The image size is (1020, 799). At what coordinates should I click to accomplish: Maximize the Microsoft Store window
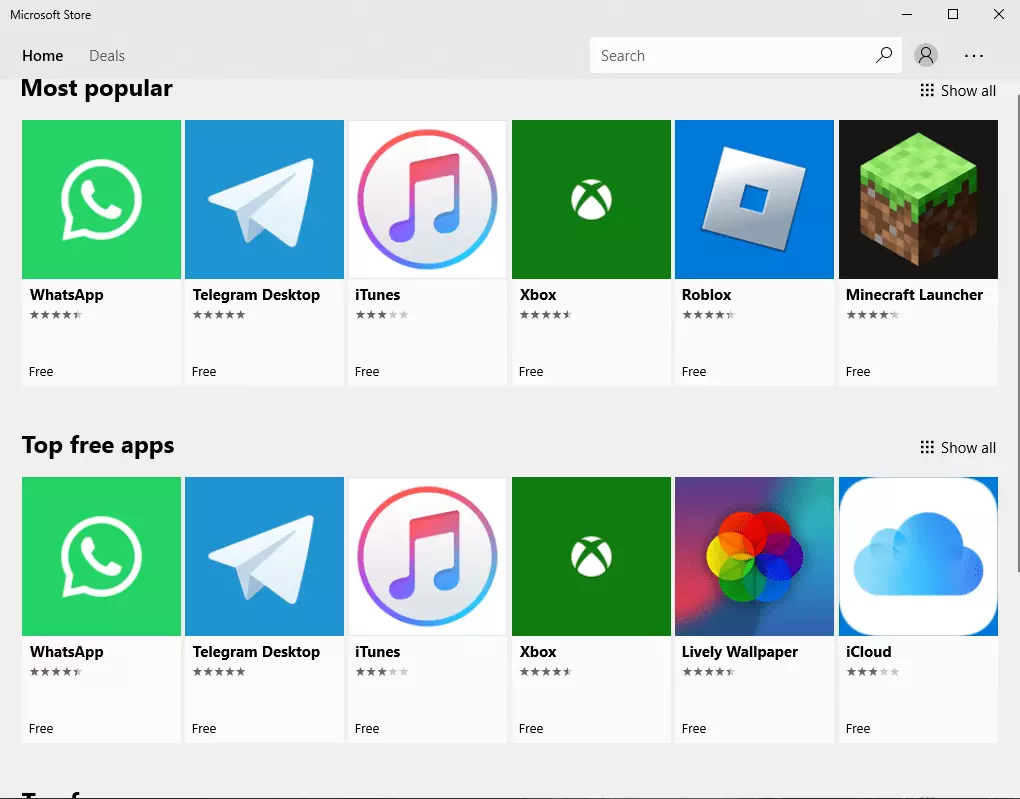coord(953,14)
